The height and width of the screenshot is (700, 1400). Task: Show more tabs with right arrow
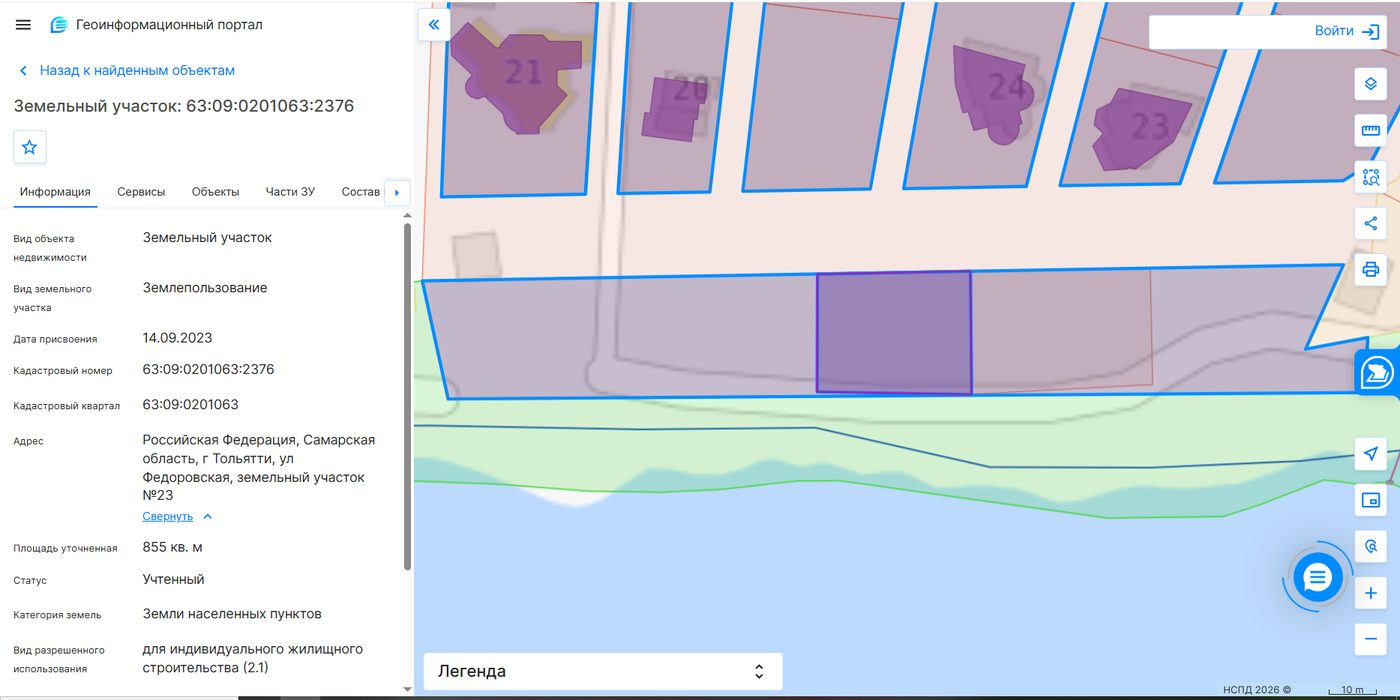tap(397, 192)
